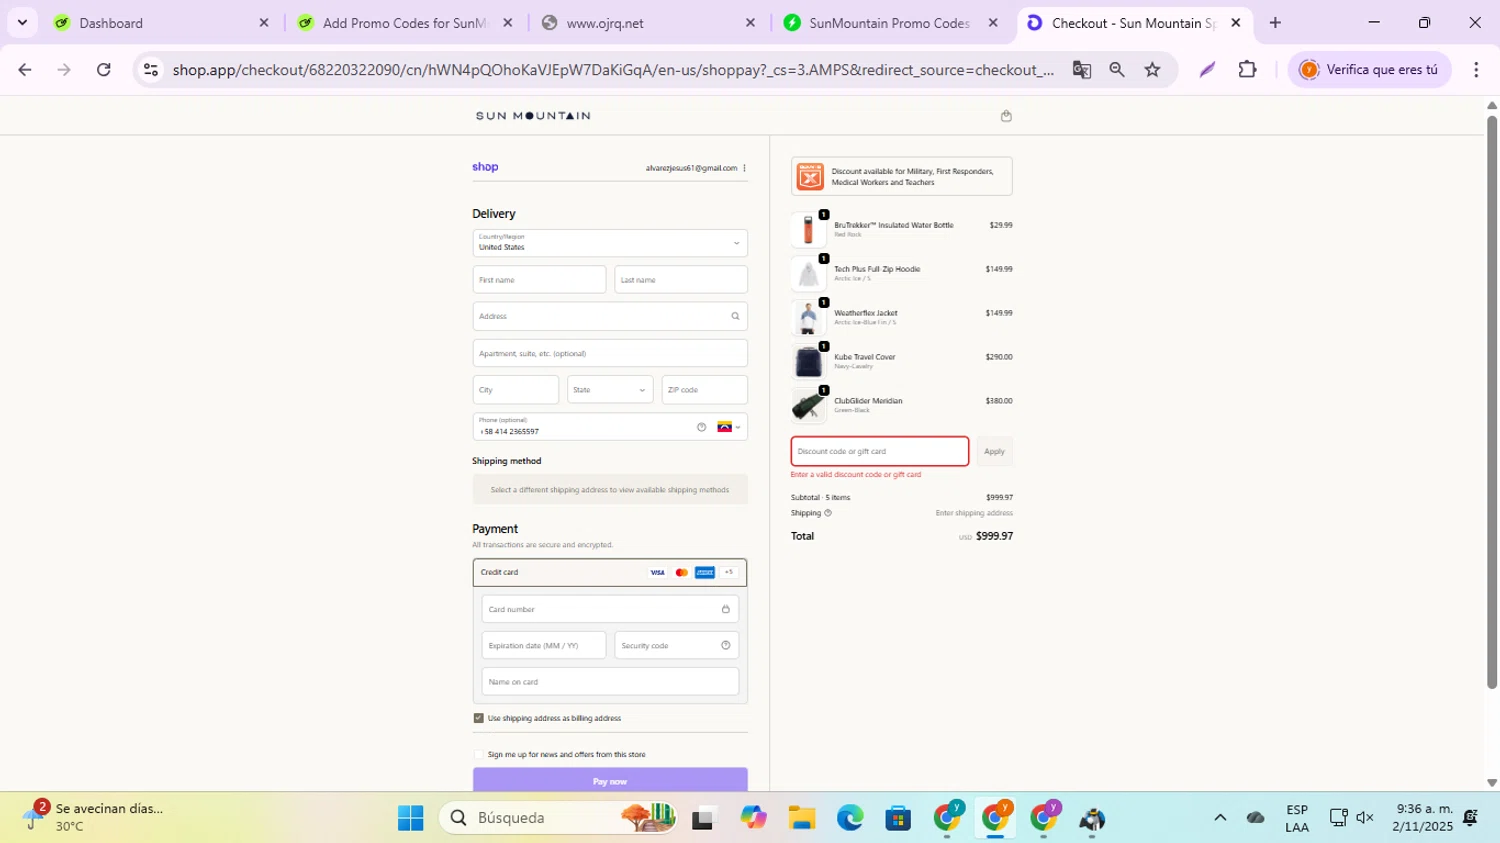The image size is (1500, 843).
Task: Show hidden system tray icons
Action: tap(1220, 817)
